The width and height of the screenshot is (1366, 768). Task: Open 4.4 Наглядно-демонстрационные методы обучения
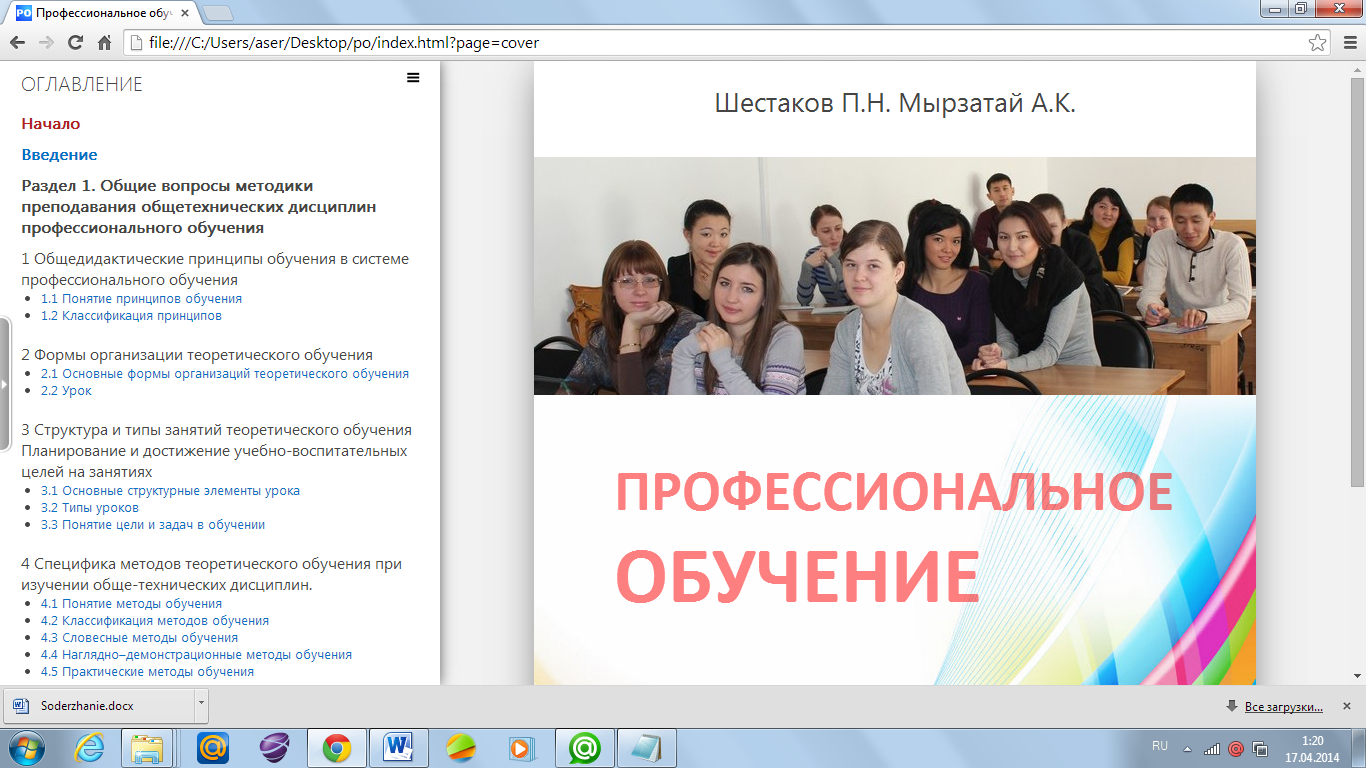196,655
